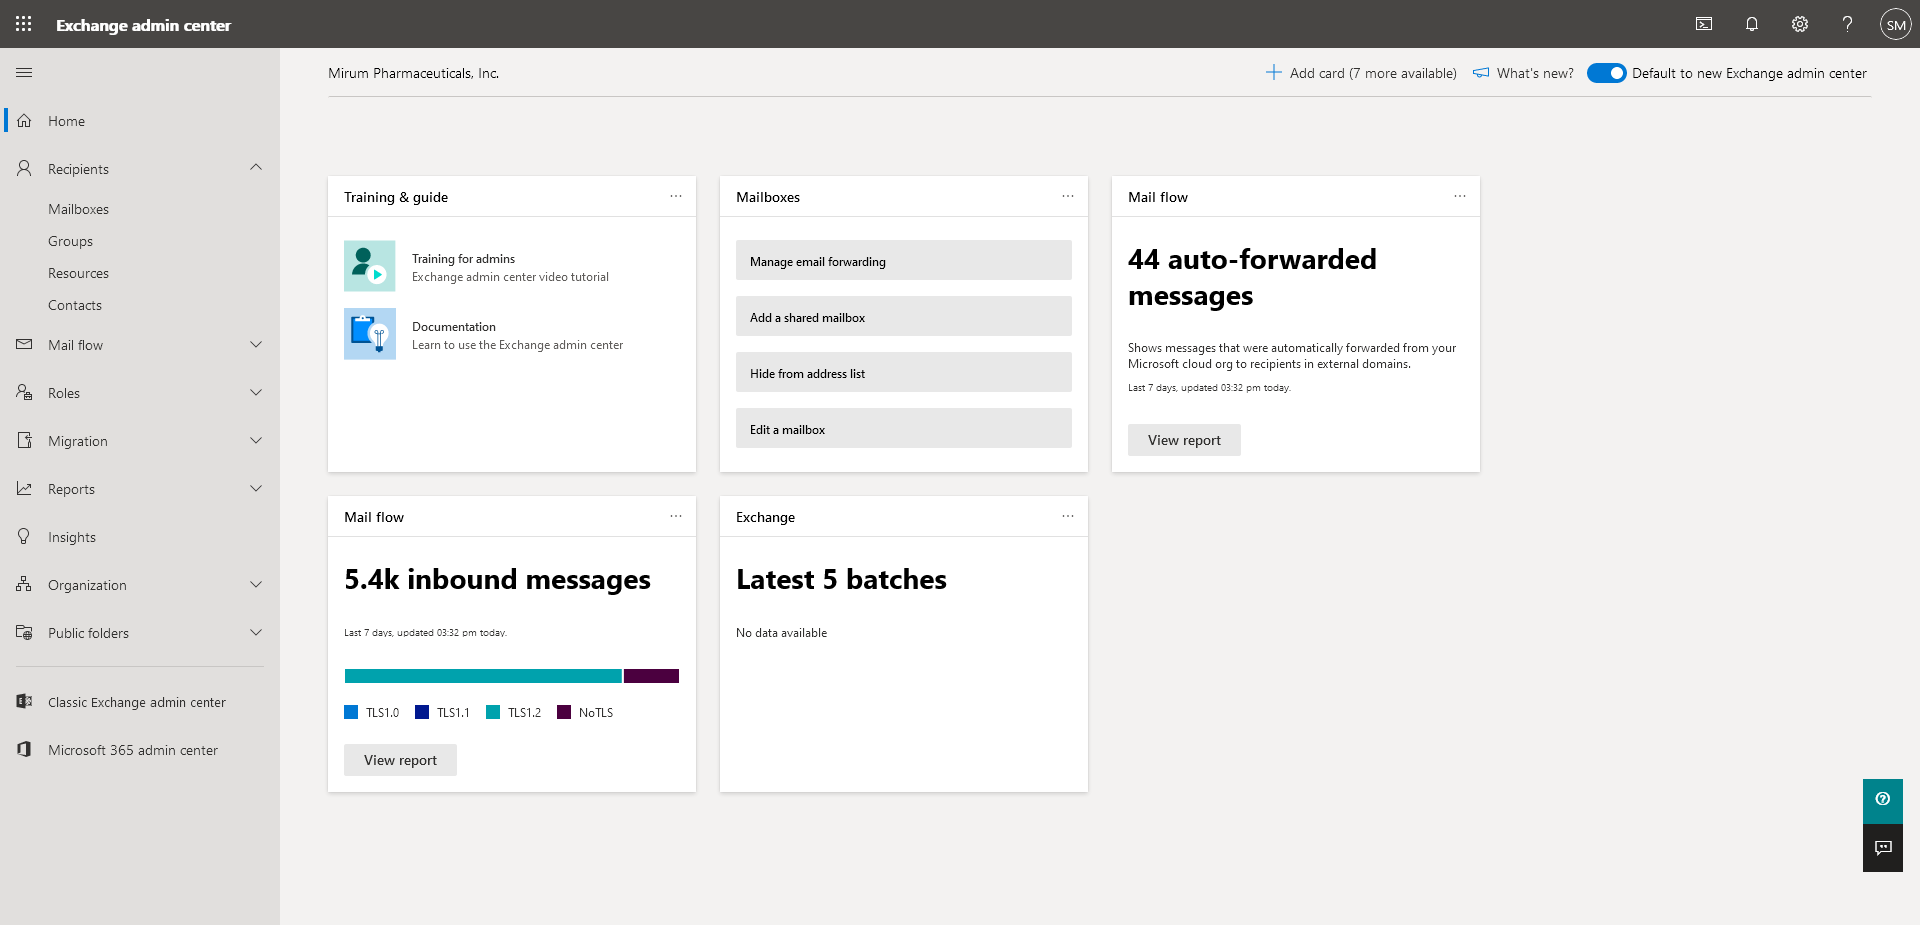Click Exchange admin center title
Viewport: 1920px width, 927px height.
click(x=143, y=25)
